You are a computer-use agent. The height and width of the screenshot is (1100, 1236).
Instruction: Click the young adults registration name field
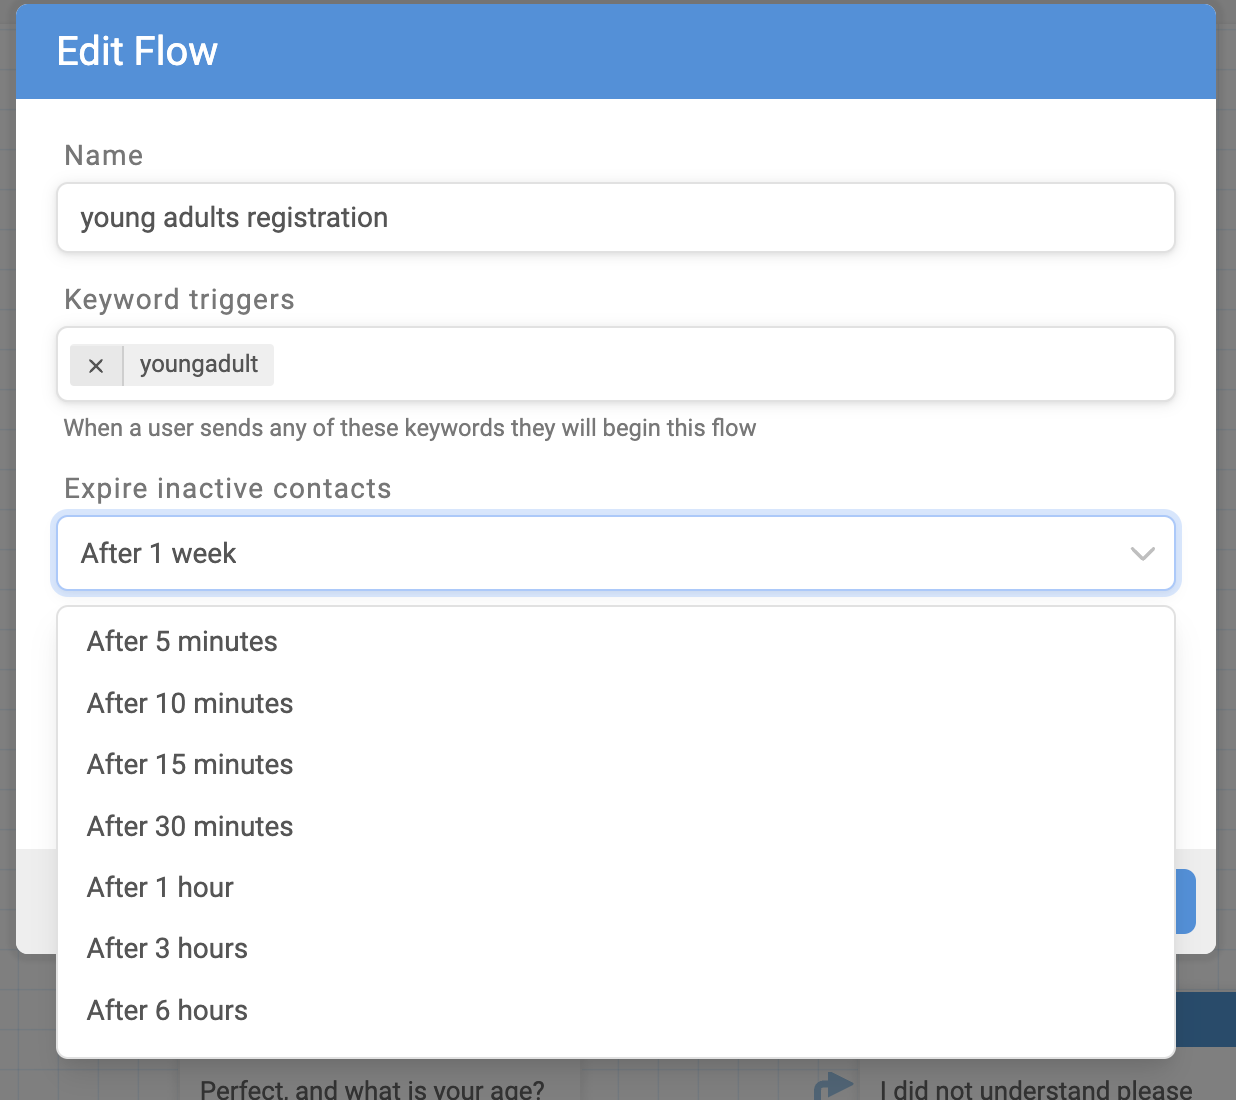pyautogui.click(x=615, y=217)
